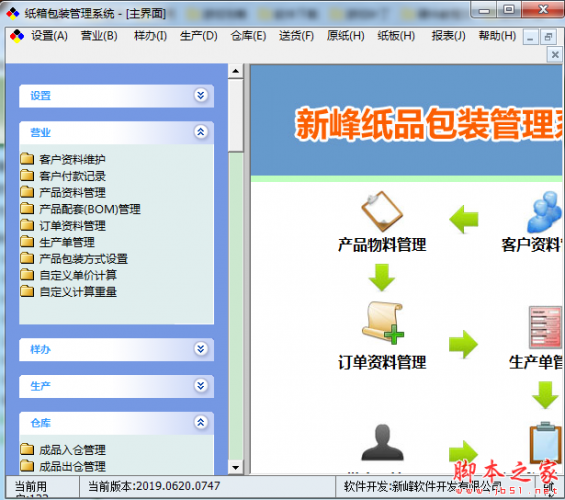Open 成品出仓管理 in the 仓库 list
This screenshot has height=500, width=565.
pyautogui.click(x=72, y=466)
